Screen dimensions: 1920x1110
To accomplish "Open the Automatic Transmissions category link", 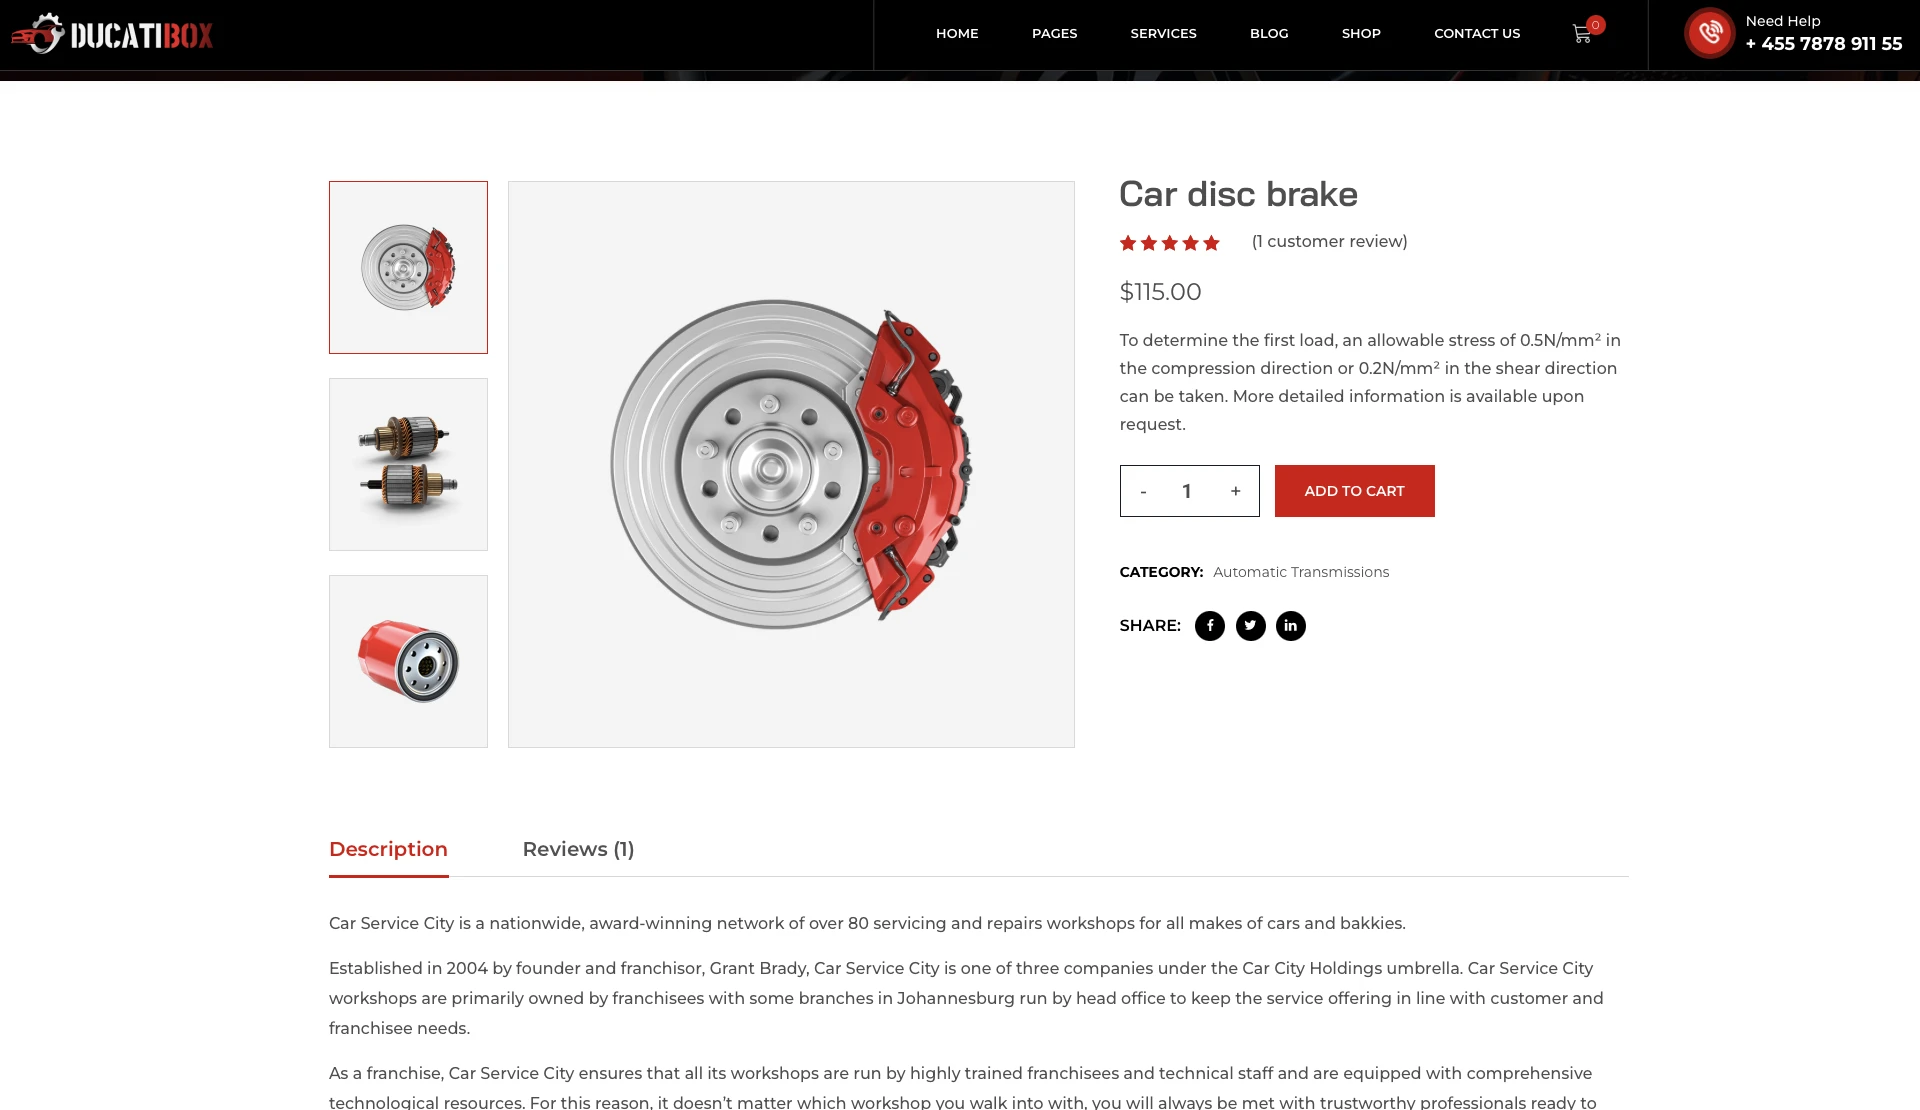I will click(x=1301, y=572).
